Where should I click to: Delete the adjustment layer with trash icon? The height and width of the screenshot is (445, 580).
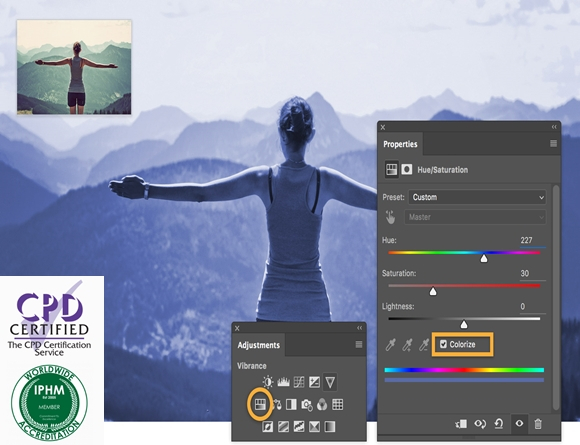(x=538, y=424)
